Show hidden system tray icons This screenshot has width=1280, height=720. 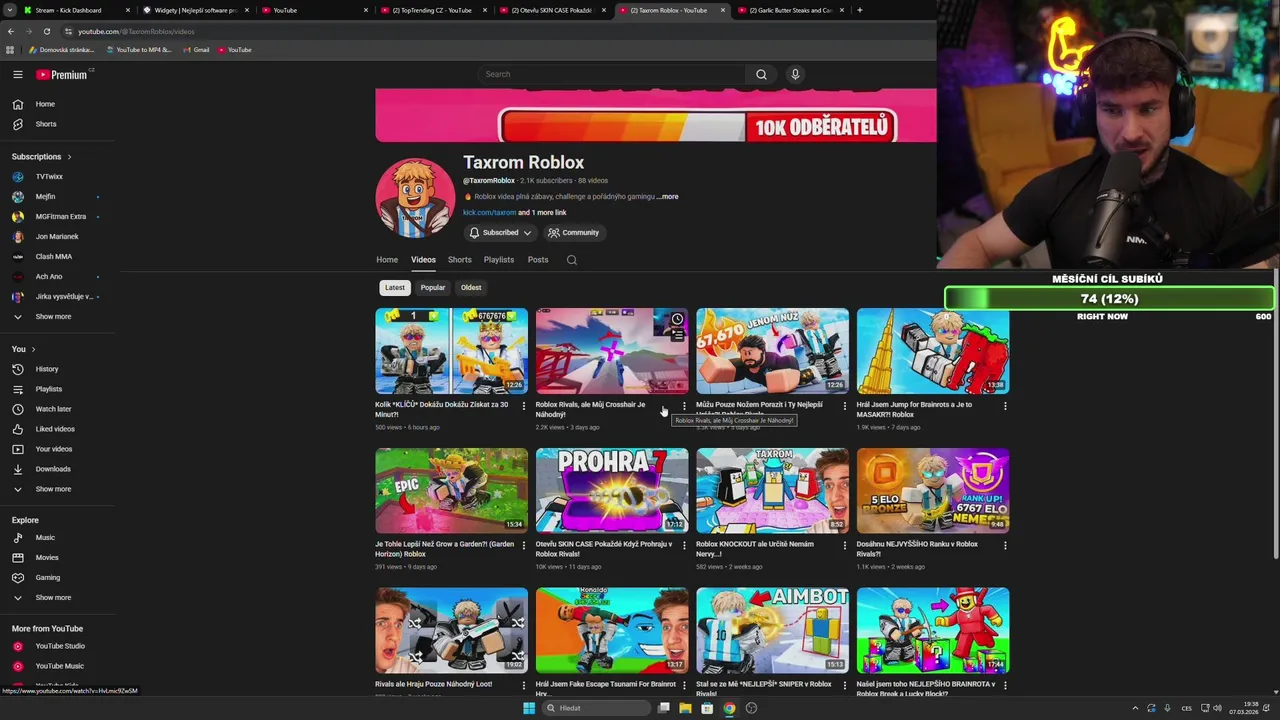coord(1135,708)
